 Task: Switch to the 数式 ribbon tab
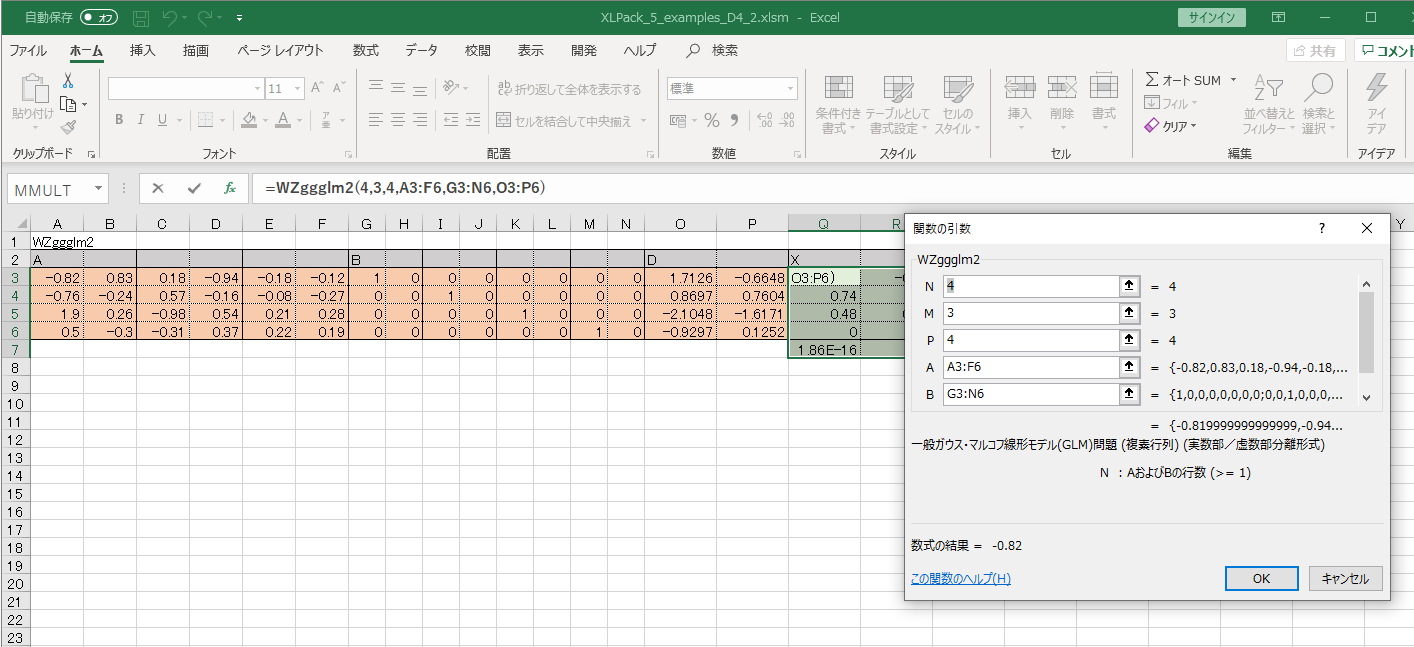coord(366,50)
